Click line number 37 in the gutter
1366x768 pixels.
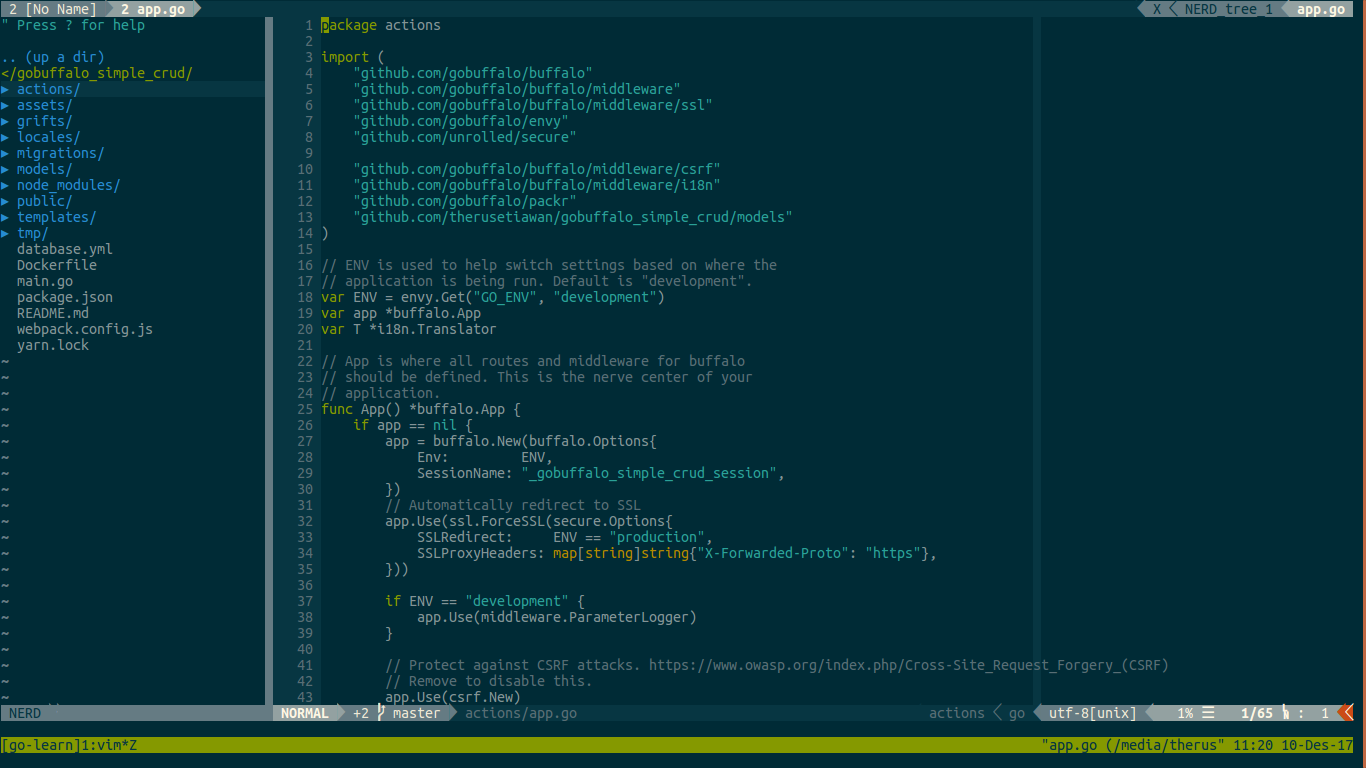305,601
